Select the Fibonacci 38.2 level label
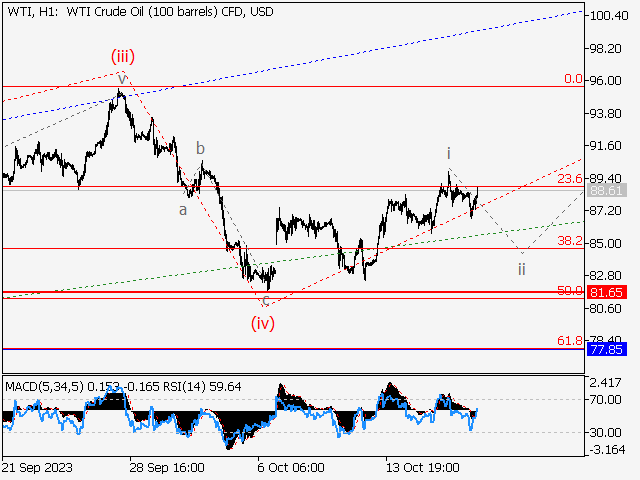This screenshot has width=640, height=480. click(x=570, y=241)
